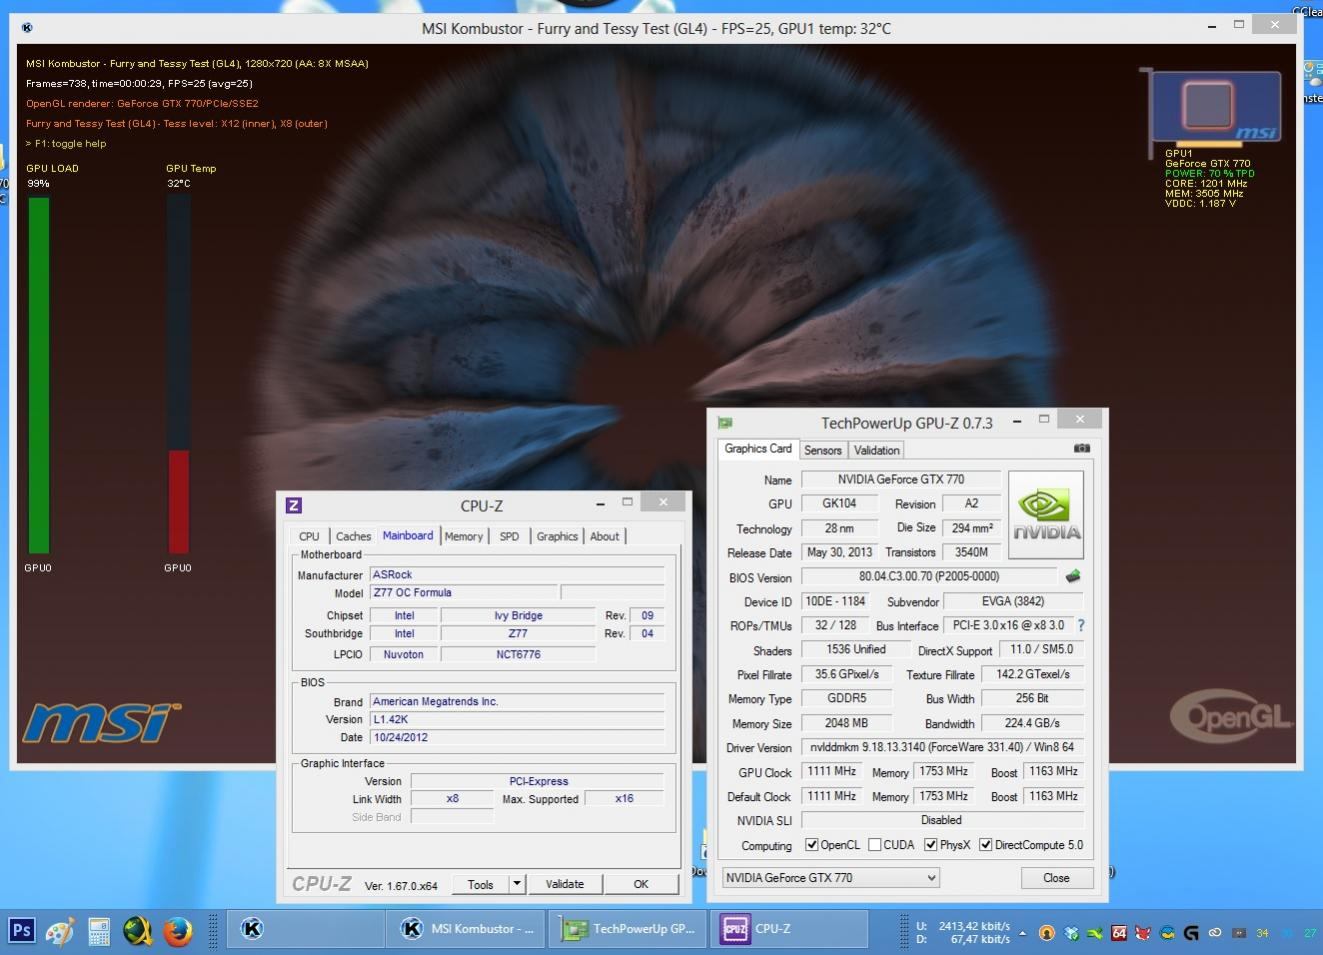Viewport: 1323px width, 955px height.
Task: Click the green GPU LOAD bar
Action: (38, 375)
